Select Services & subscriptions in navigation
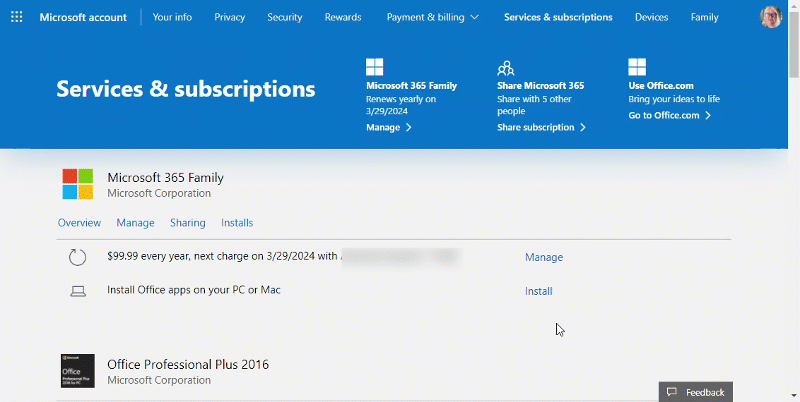The image size is (800, 402). click(558, 17)
